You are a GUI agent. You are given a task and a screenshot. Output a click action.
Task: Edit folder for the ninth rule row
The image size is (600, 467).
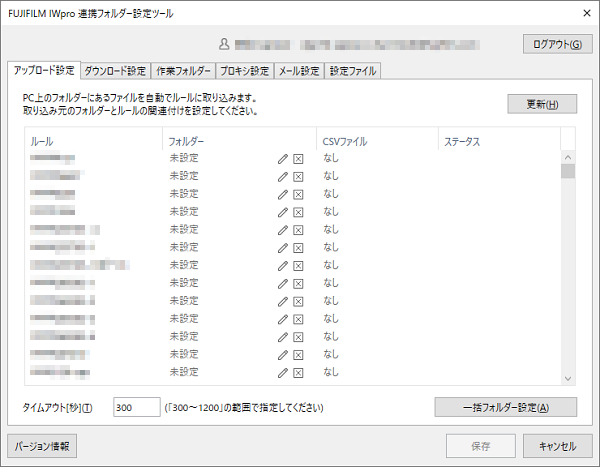[x=283, y=302]
